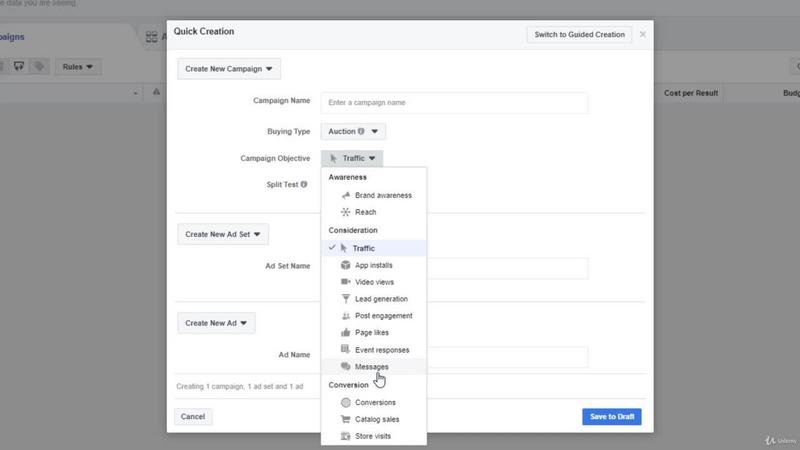Click the Ad Name input field
This screenshot has height=450, width=800.
(507, 357)
